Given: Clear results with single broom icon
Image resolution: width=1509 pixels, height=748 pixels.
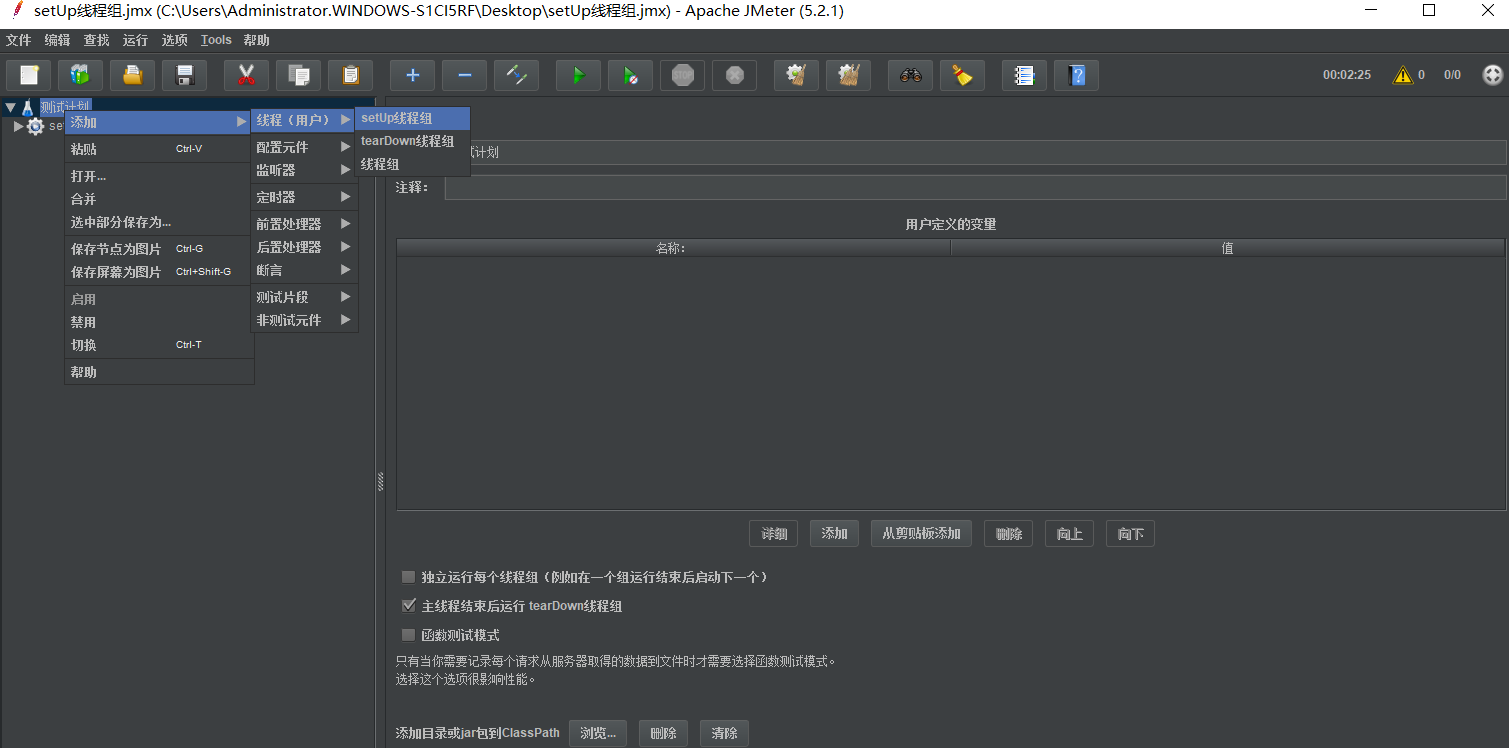Looking at the screenshot, I should point(796,75).
